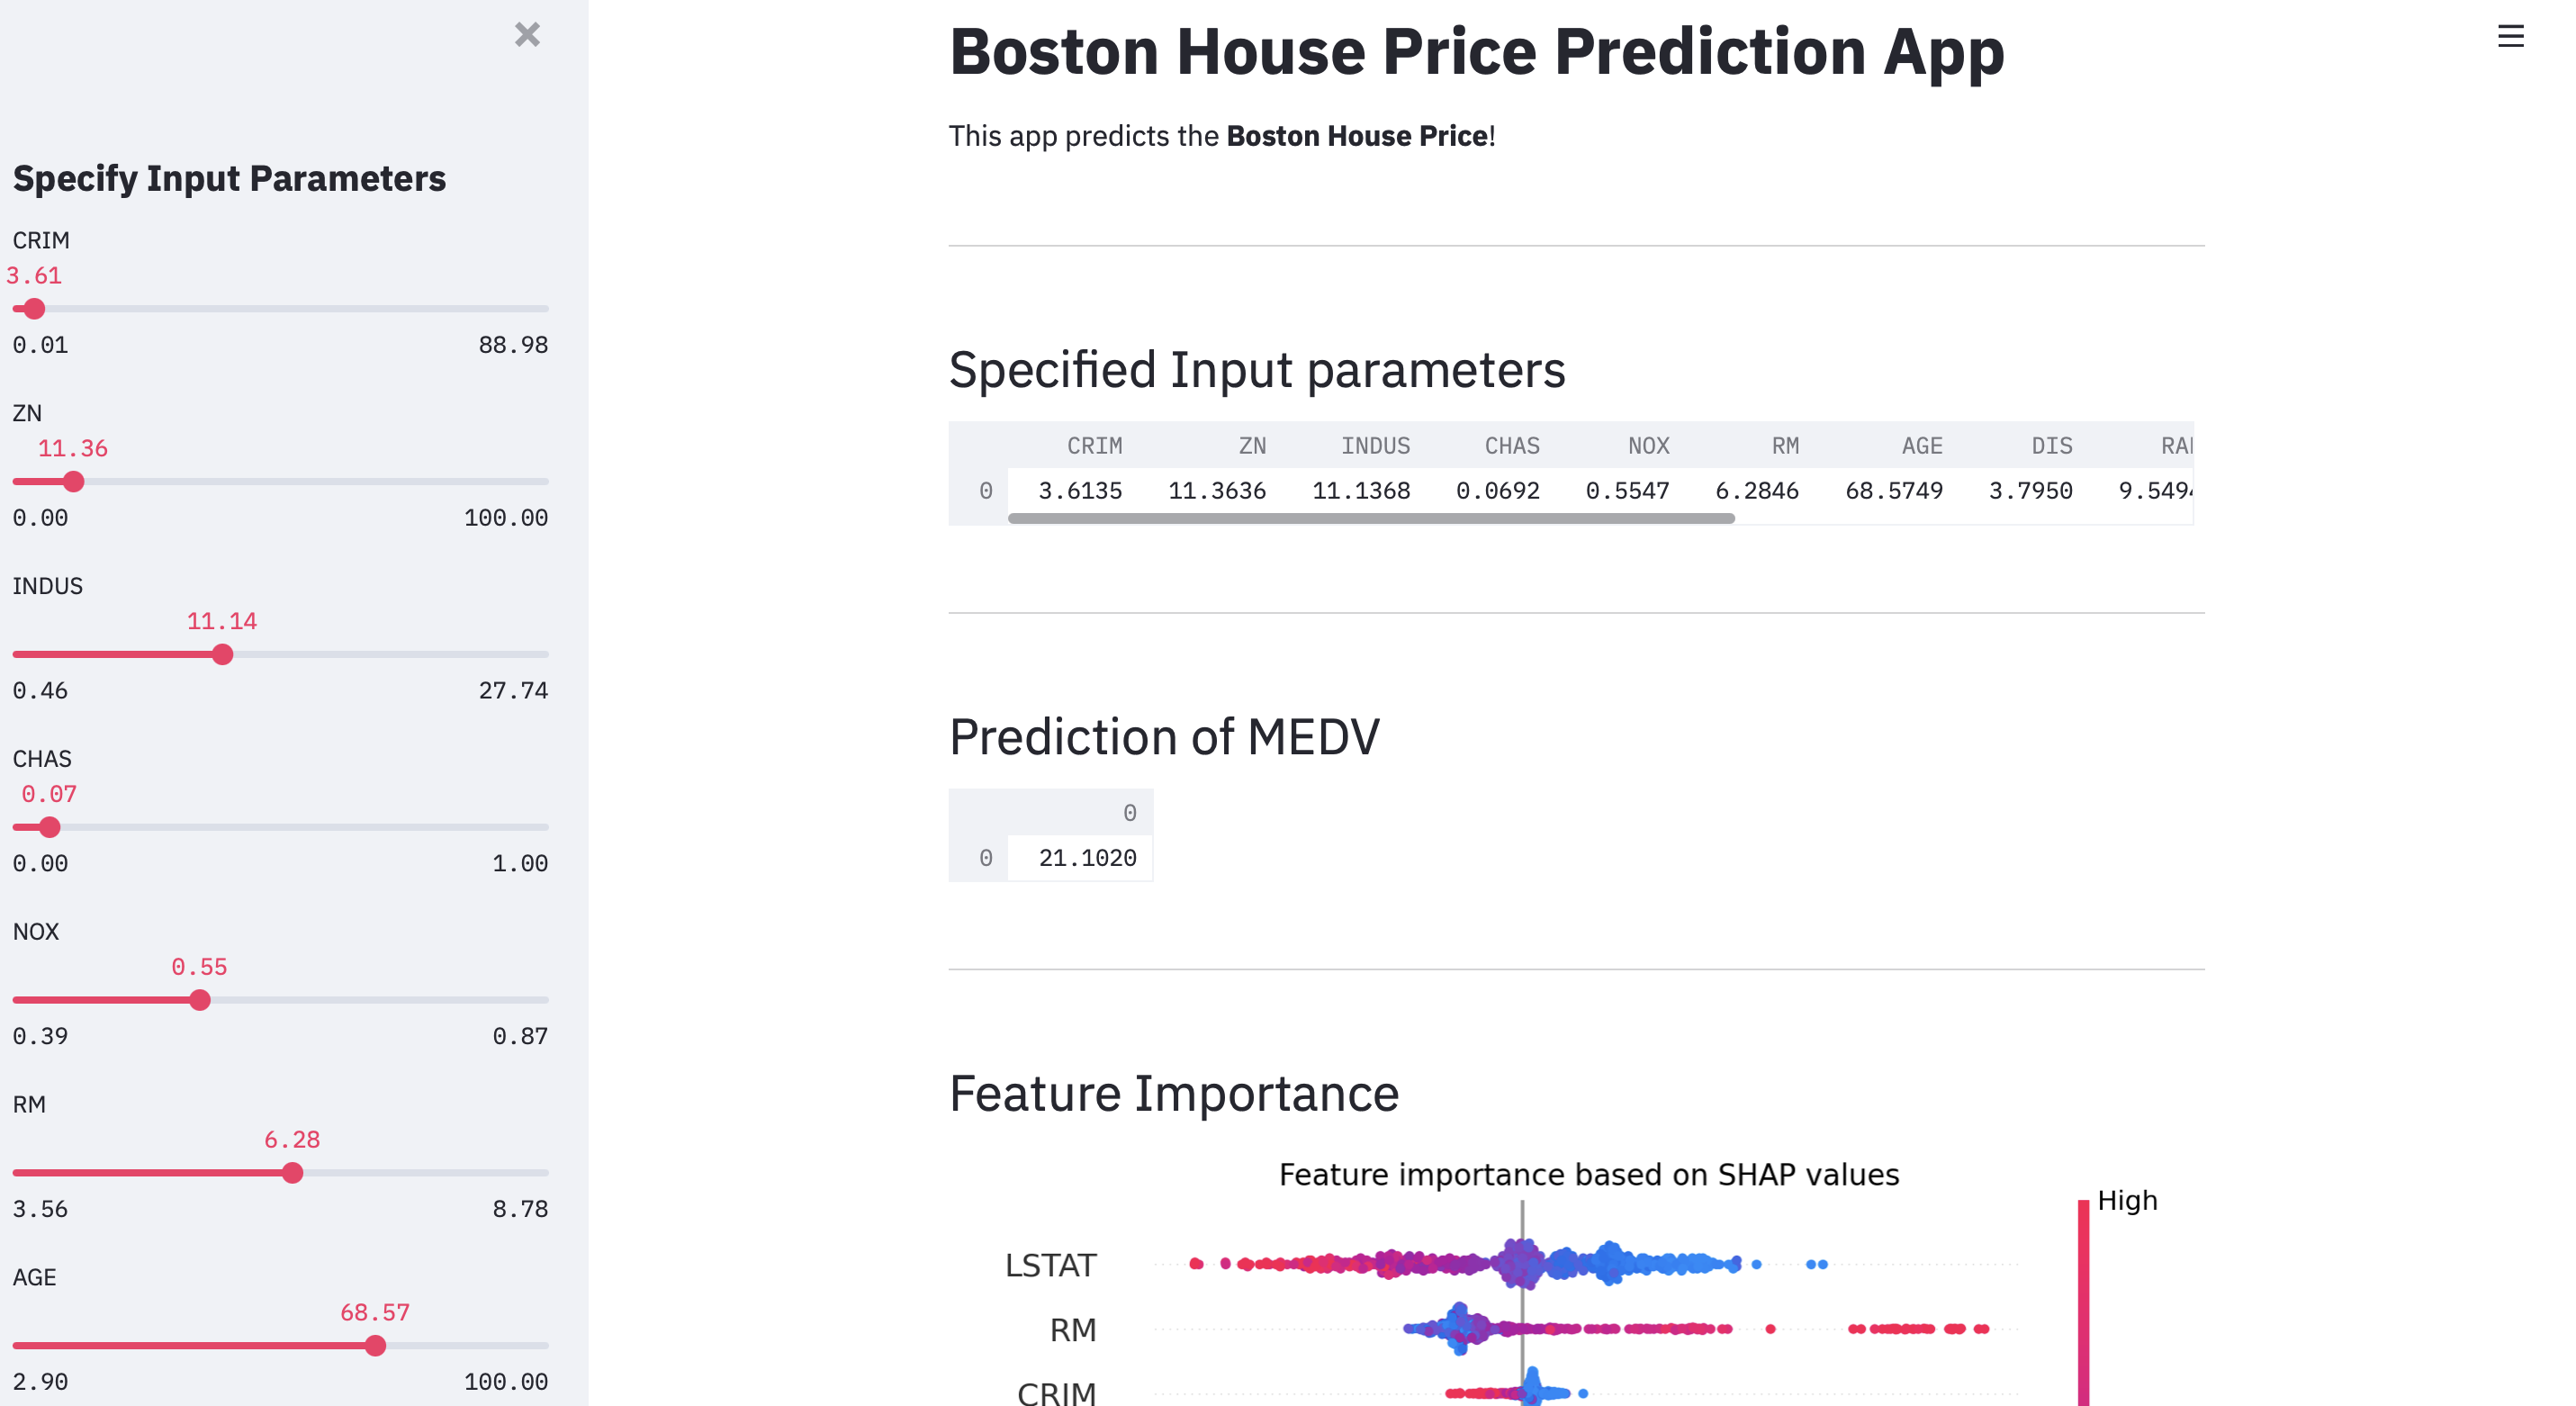The image size is (2576, 1406).
Task: Click the ZN column header in table
Action: coord(1252,446)
